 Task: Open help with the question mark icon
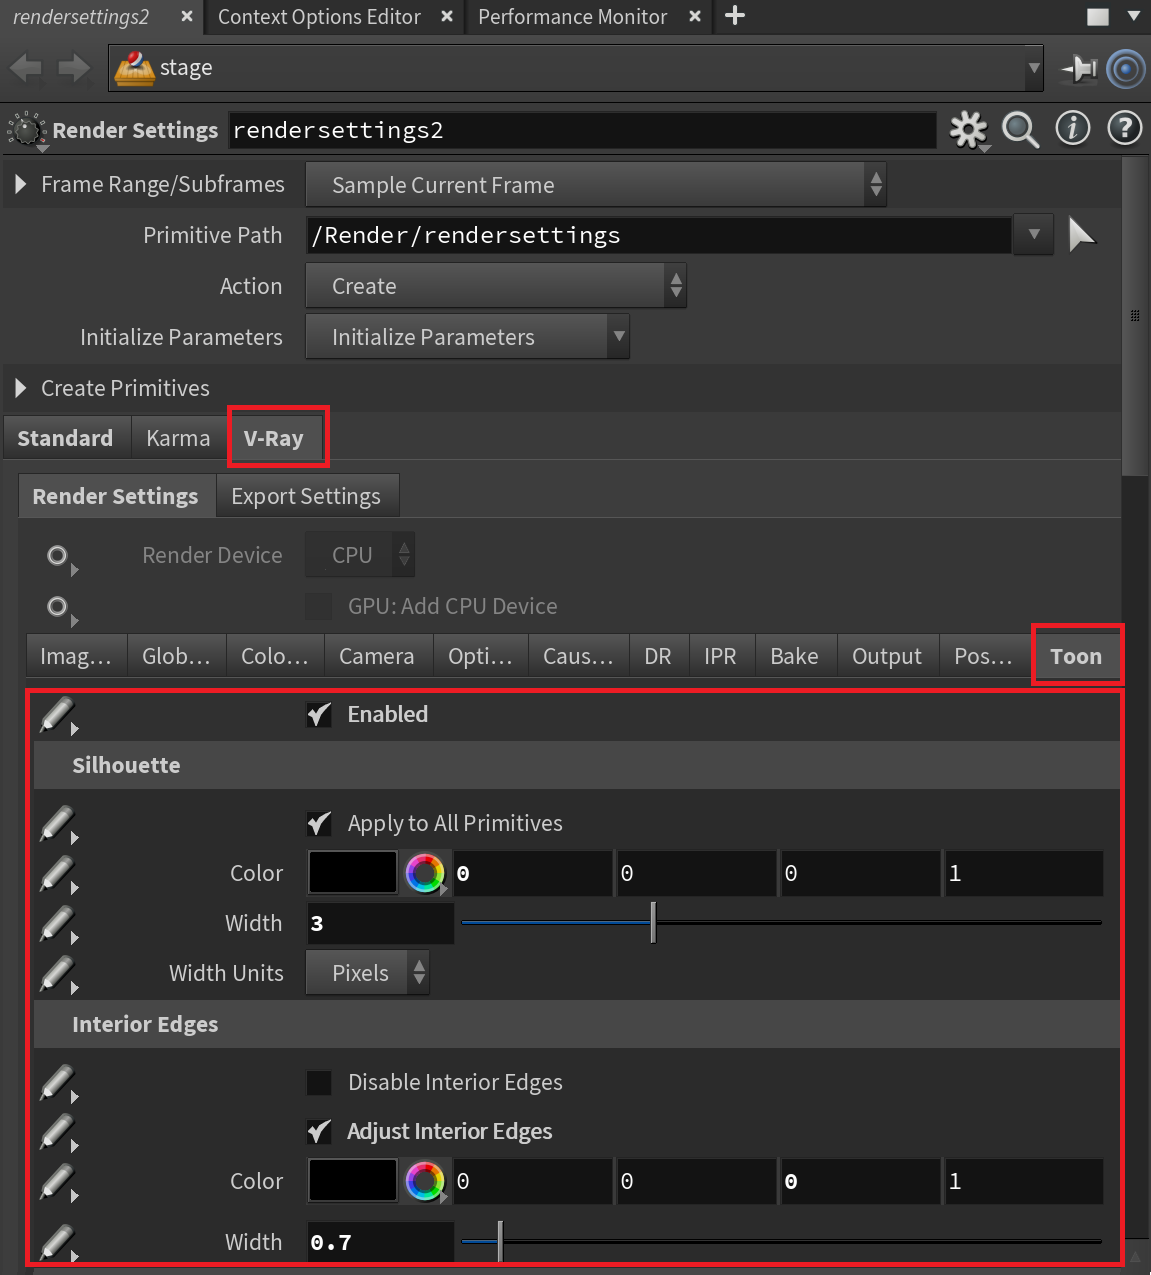tap(1125, 128)
